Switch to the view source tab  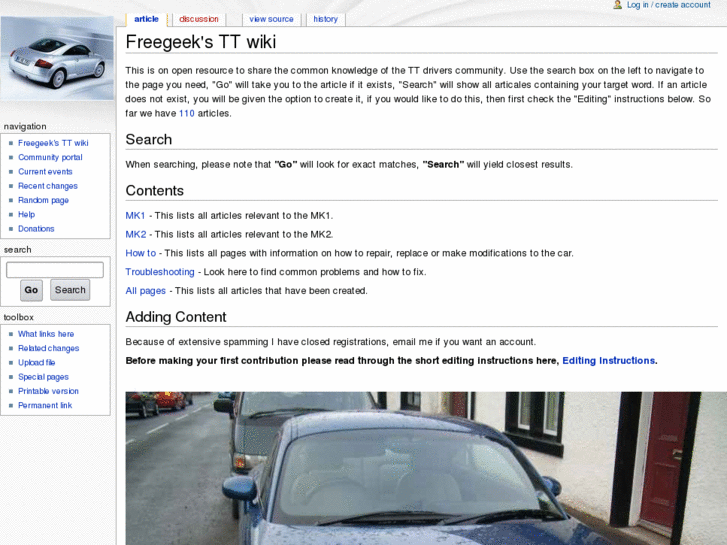tap(271, 19)
